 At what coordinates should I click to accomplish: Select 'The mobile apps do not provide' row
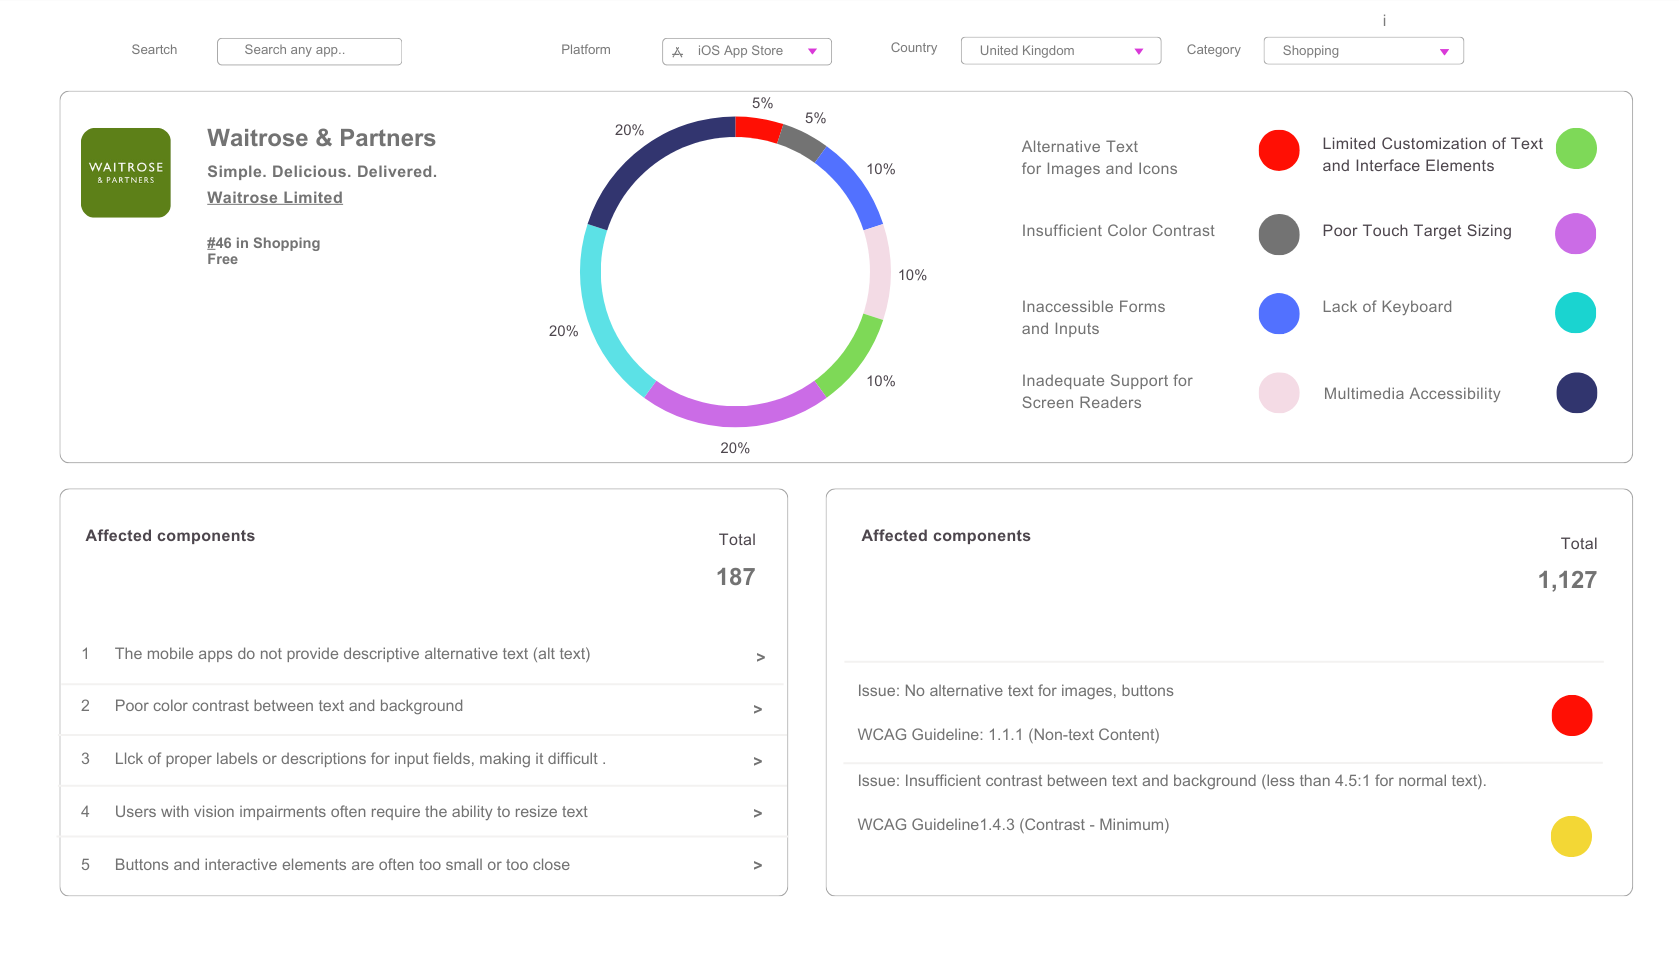coord(424,655)
